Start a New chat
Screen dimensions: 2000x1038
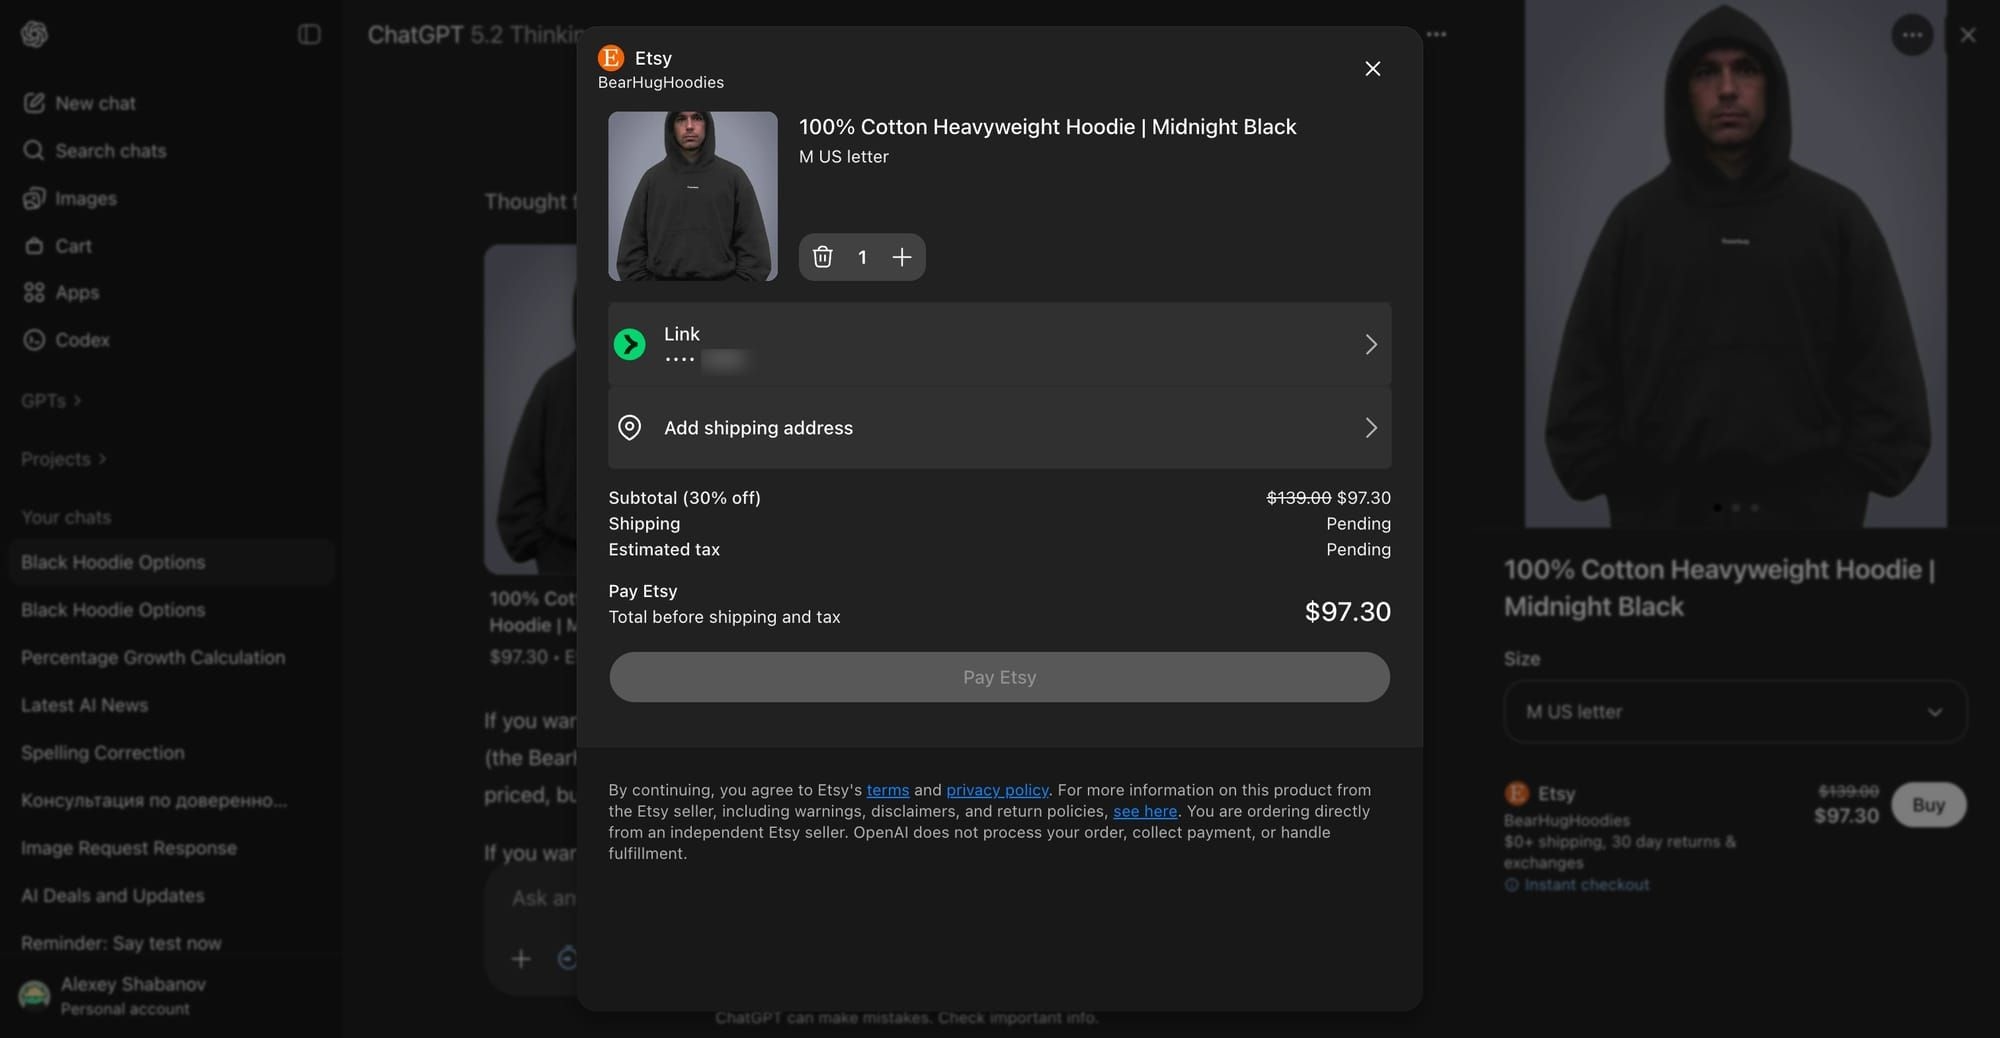(x=94, y=103)
